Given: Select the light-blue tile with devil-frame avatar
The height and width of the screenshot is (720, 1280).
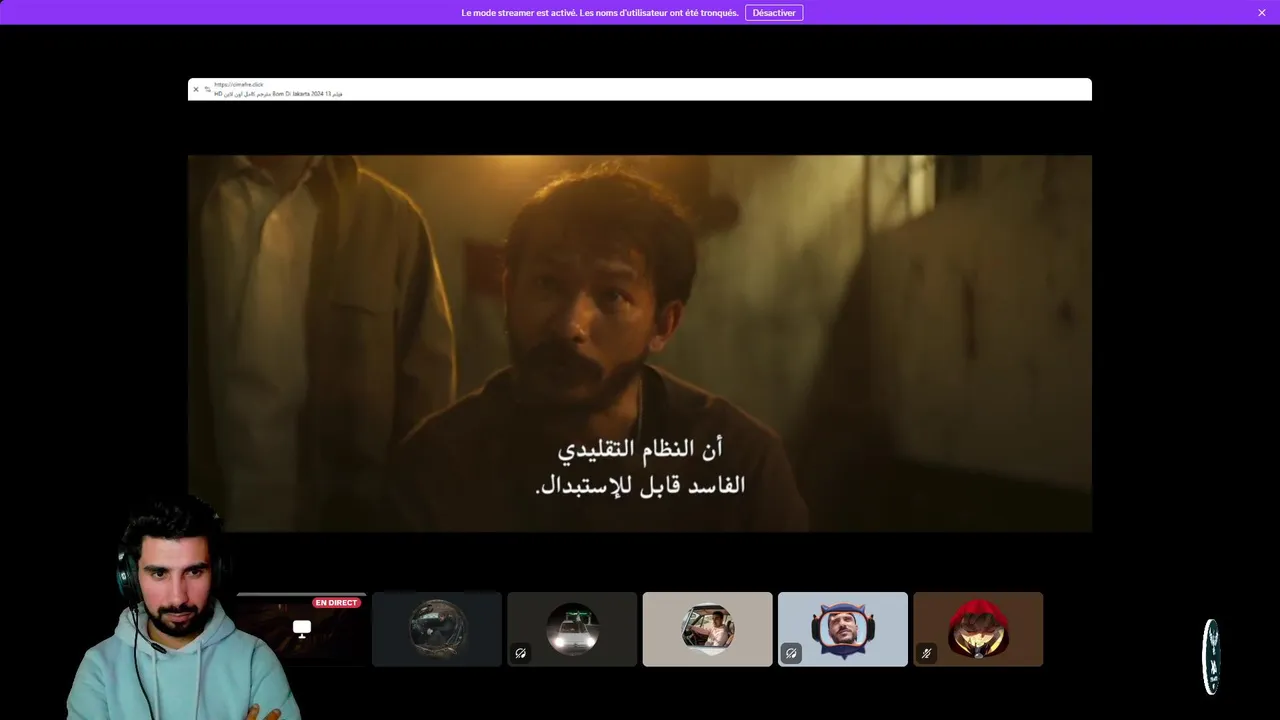Looking at the screenshot, I should tap(843, 629).
